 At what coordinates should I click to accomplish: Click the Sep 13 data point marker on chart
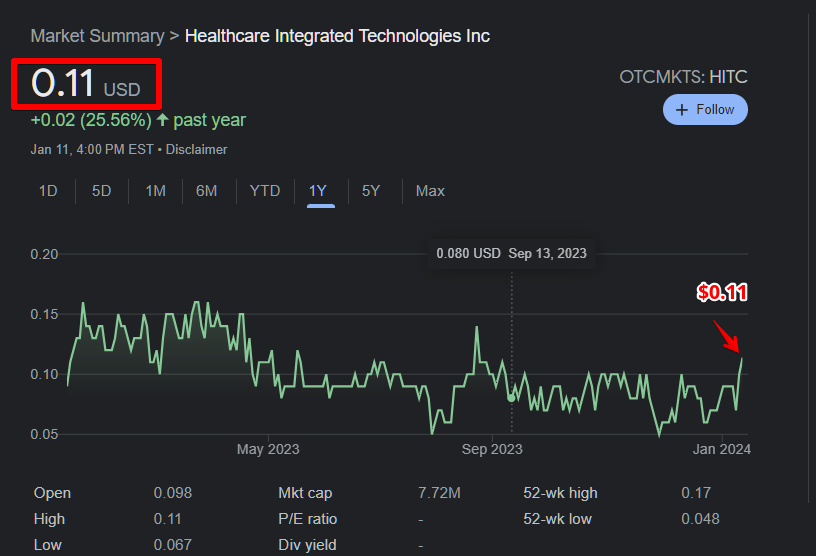pos(512,398)
